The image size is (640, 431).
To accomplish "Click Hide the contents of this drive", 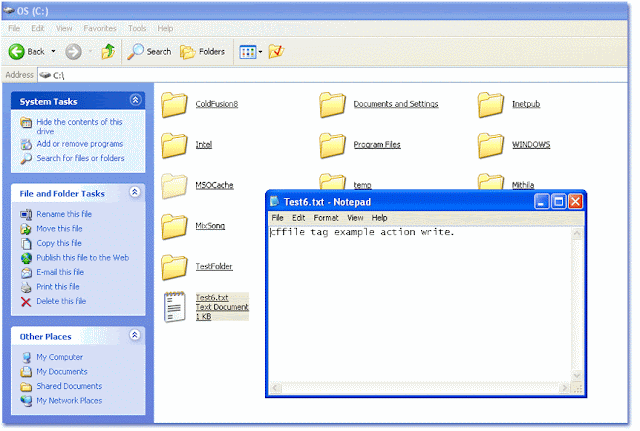I will pyautogui.click(x=79, y=127).
